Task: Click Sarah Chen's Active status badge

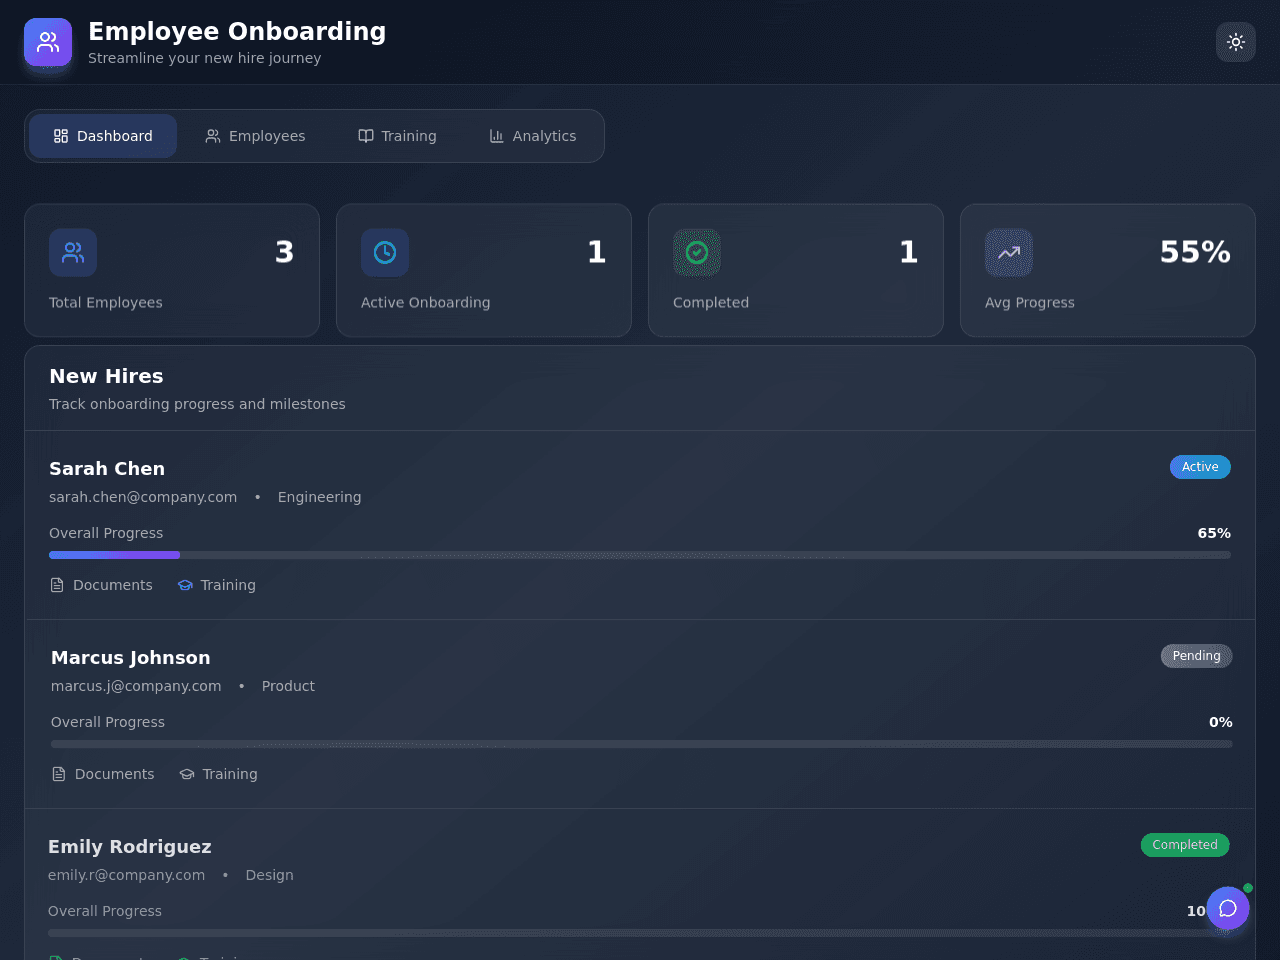Action: [1200, 467]
